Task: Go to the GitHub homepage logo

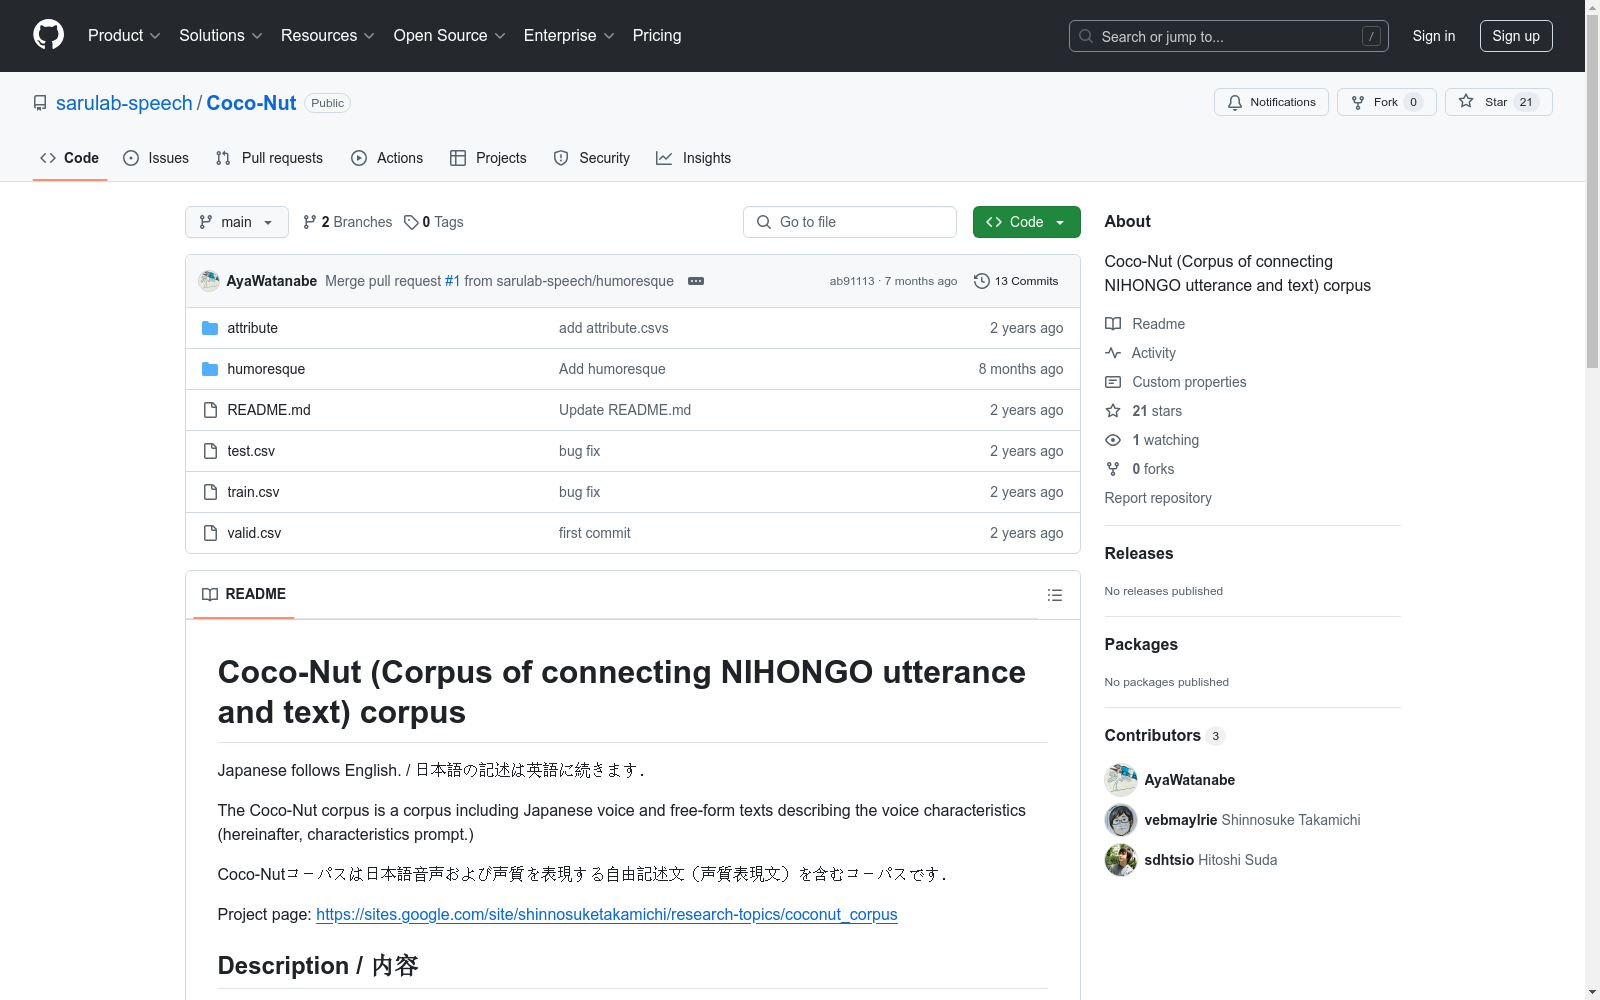Action: pyautogui.click(x=48, y=35)
